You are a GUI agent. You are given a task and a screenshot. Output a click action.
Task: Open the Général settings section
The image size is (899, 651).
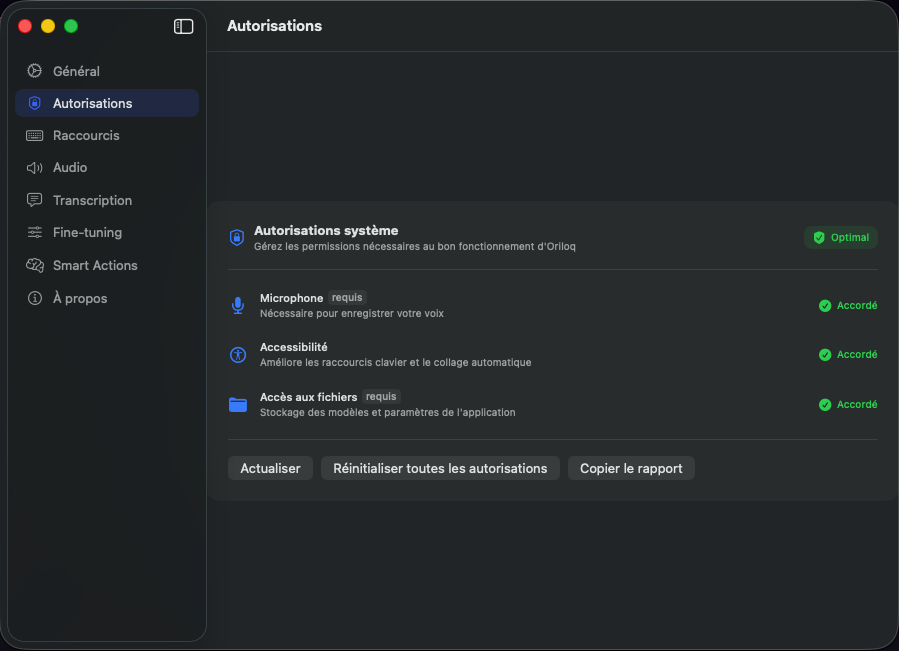tap(107, 71)
